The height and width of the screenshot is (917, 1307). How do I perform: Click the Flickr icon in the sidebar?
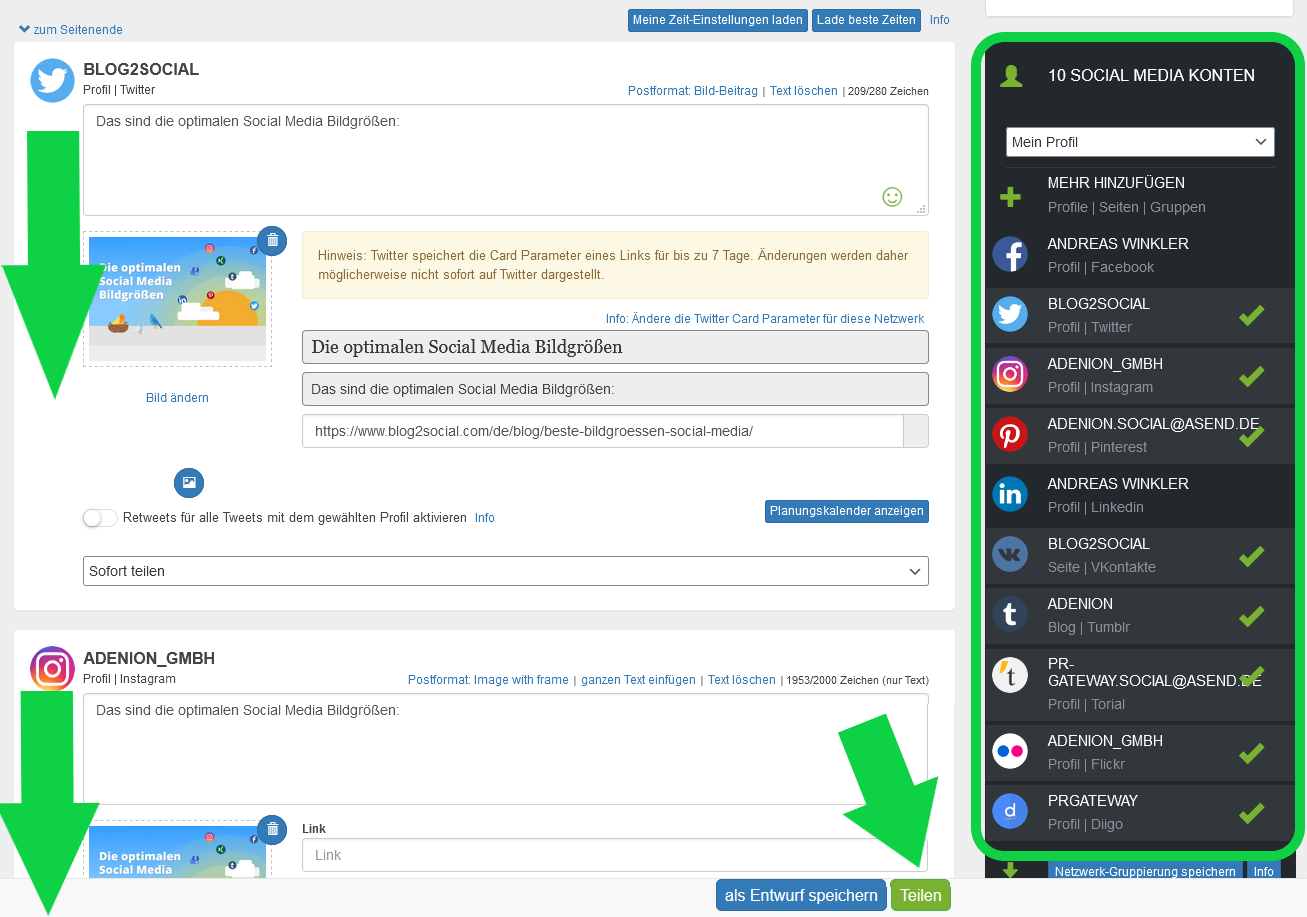click(1010, 751)
